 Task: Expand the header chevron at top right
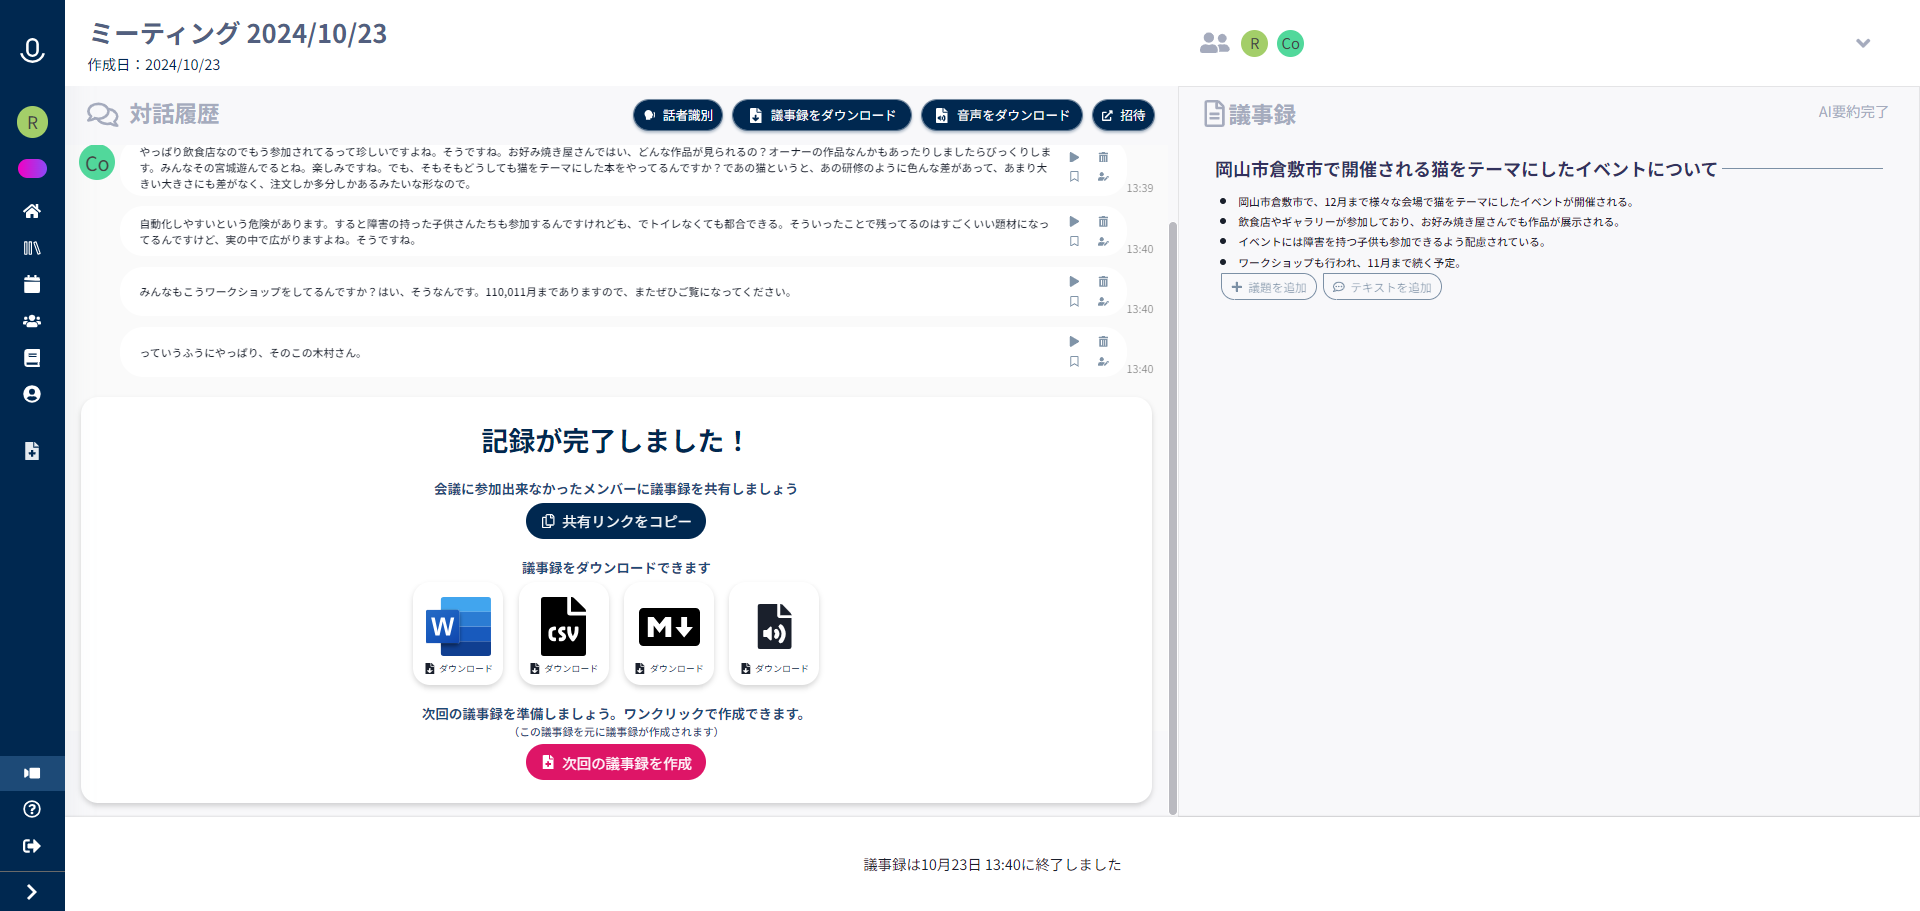click(x=1862, y=43)
